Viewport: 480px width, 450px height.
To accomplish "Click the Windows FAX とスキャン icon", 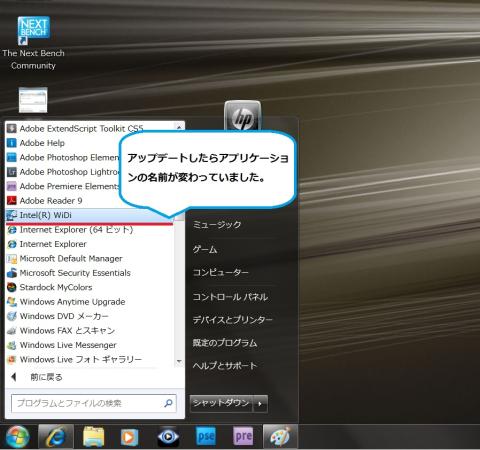I will click(x=12, y=331).
